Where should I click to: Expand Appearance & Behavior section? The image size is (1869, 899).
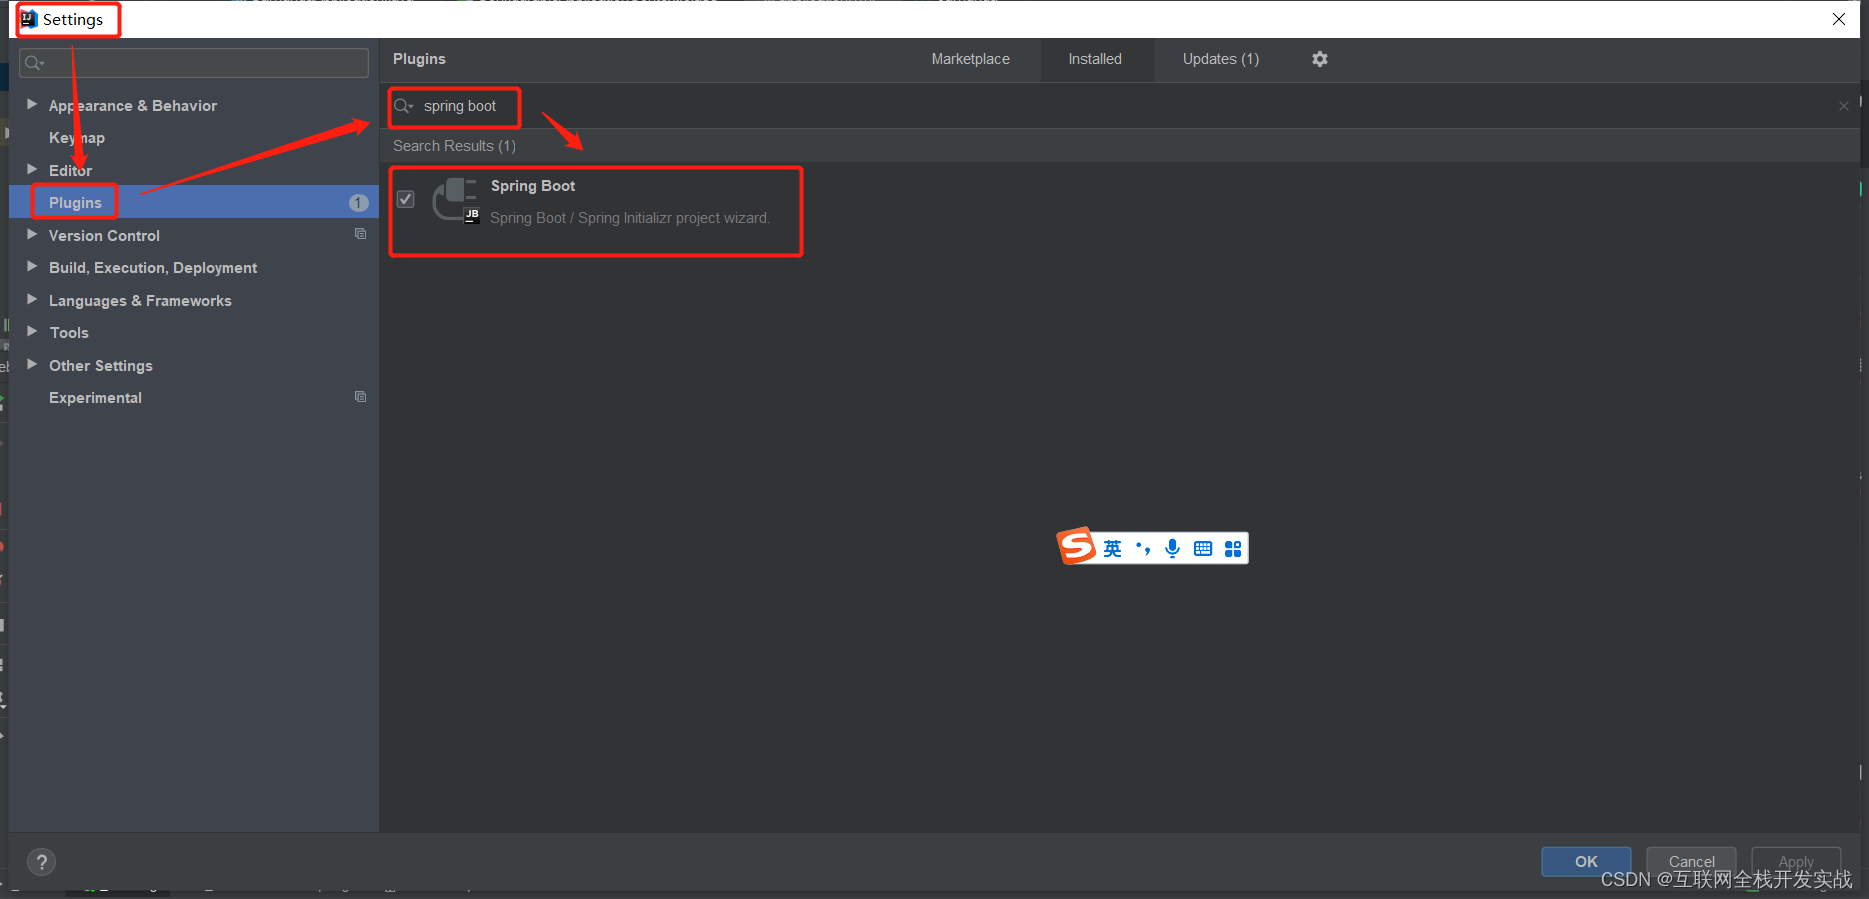click(32, 104)
